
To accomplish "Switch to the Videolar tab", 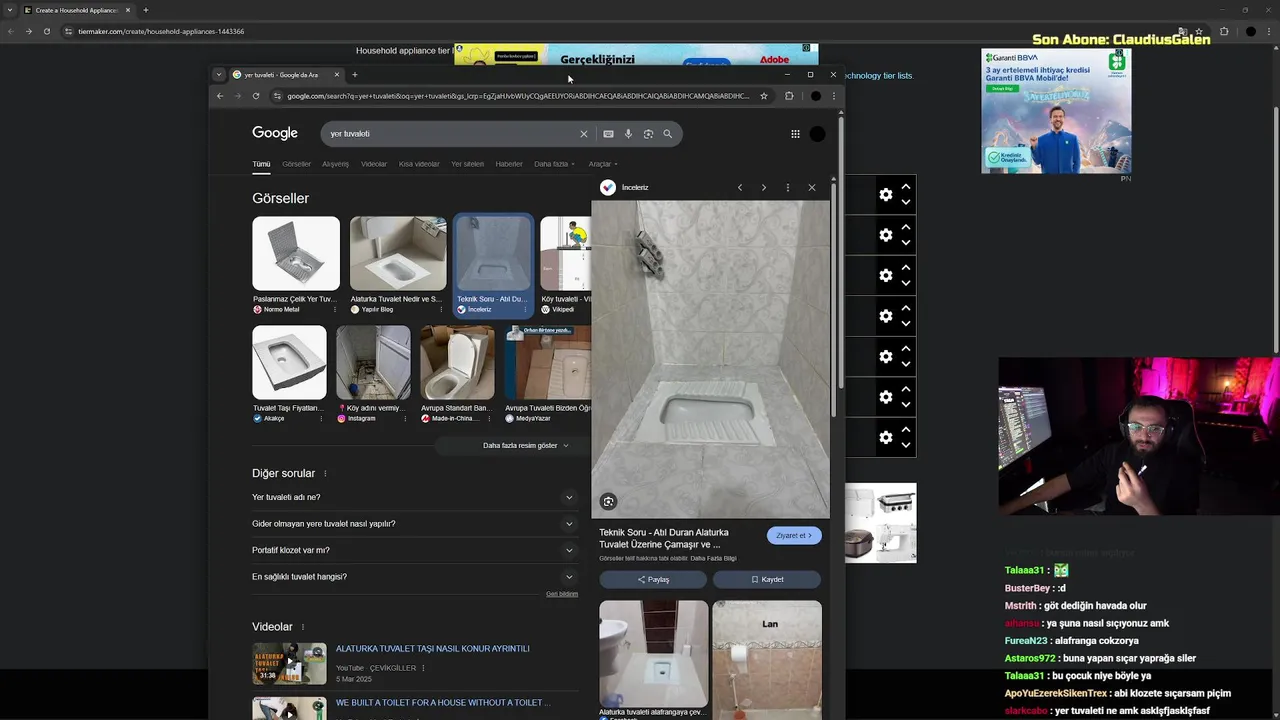I will pos(374,164).
